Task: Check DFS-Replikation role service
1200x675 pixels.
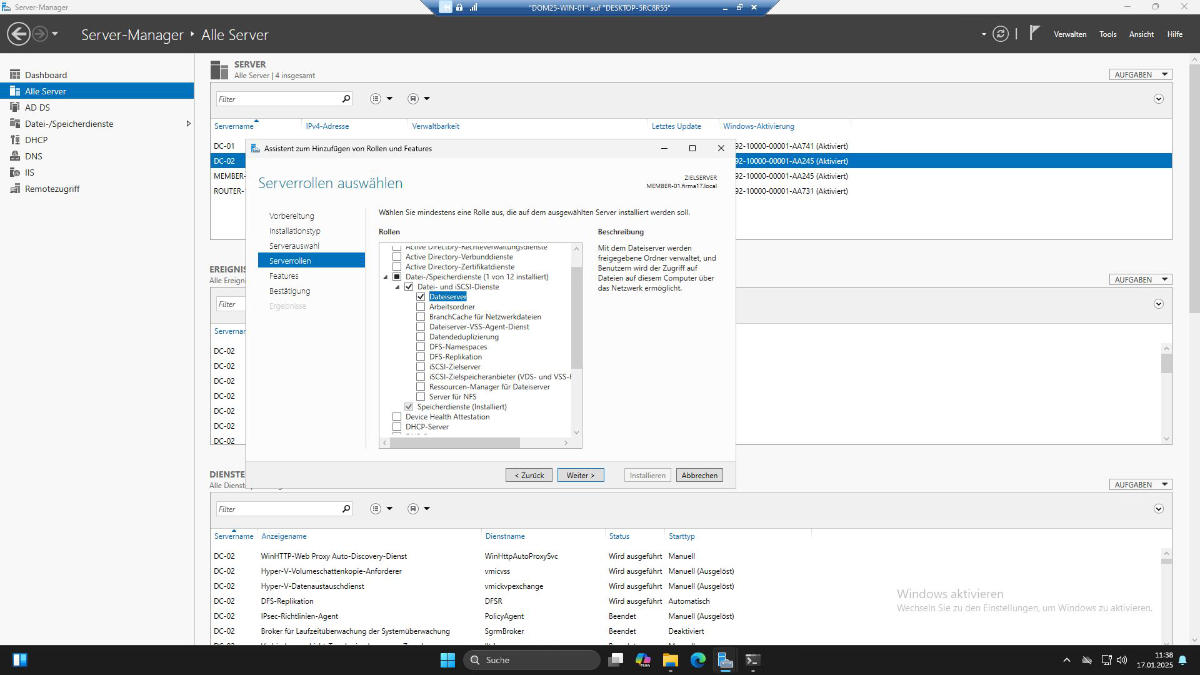Action: tap(421, 357)
